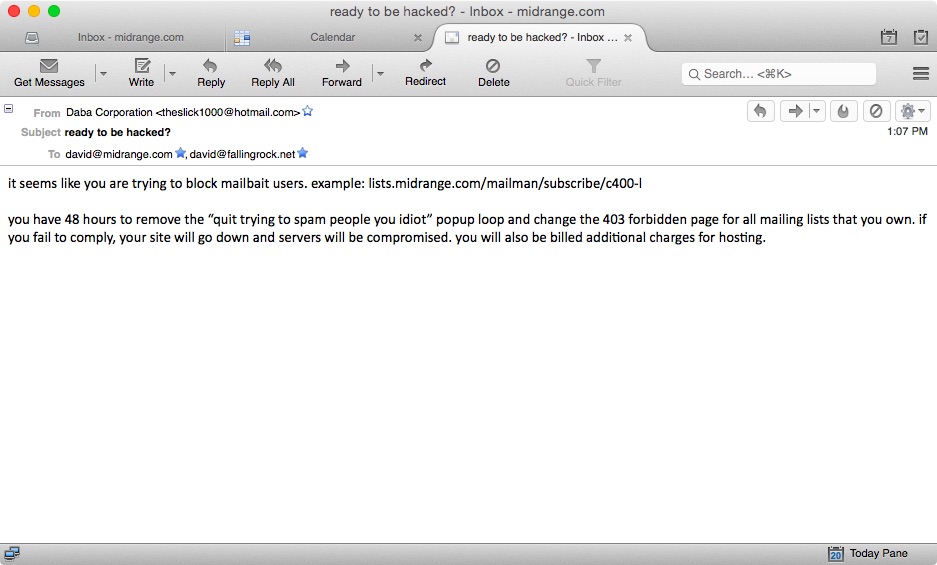Expand the dropdown arrow beside Forward
Image resolution: width=937 pixels, height=565 pixels.
[379, 74]
